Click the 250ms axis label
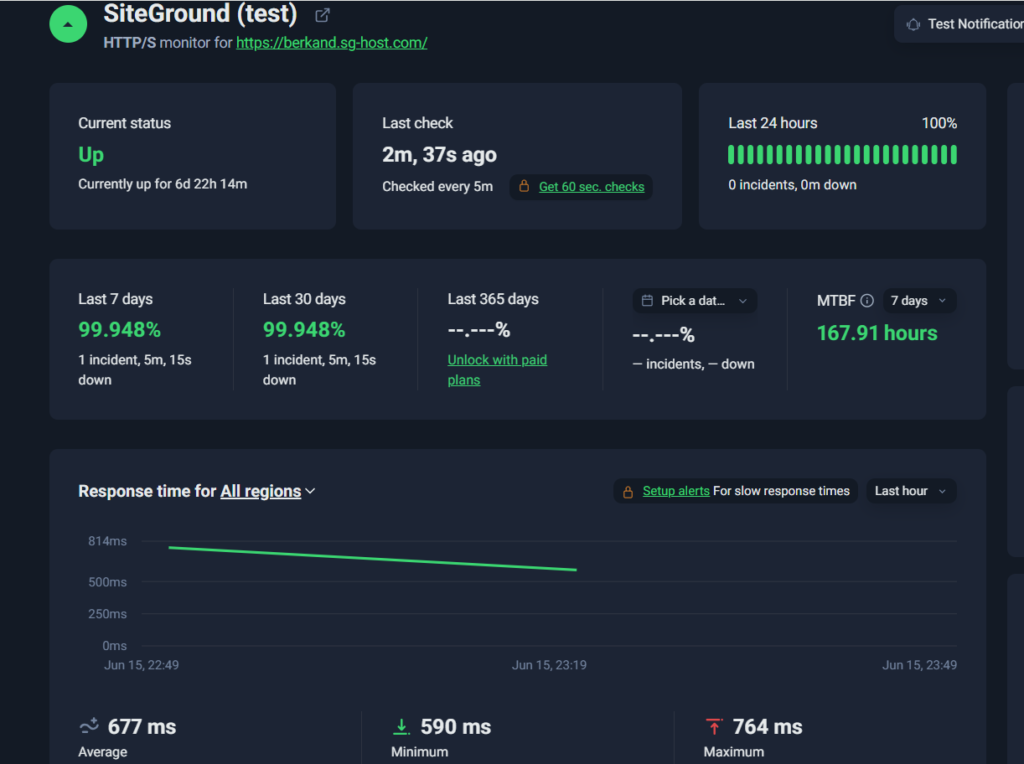Screen dimensions: 1024x764 108,614
